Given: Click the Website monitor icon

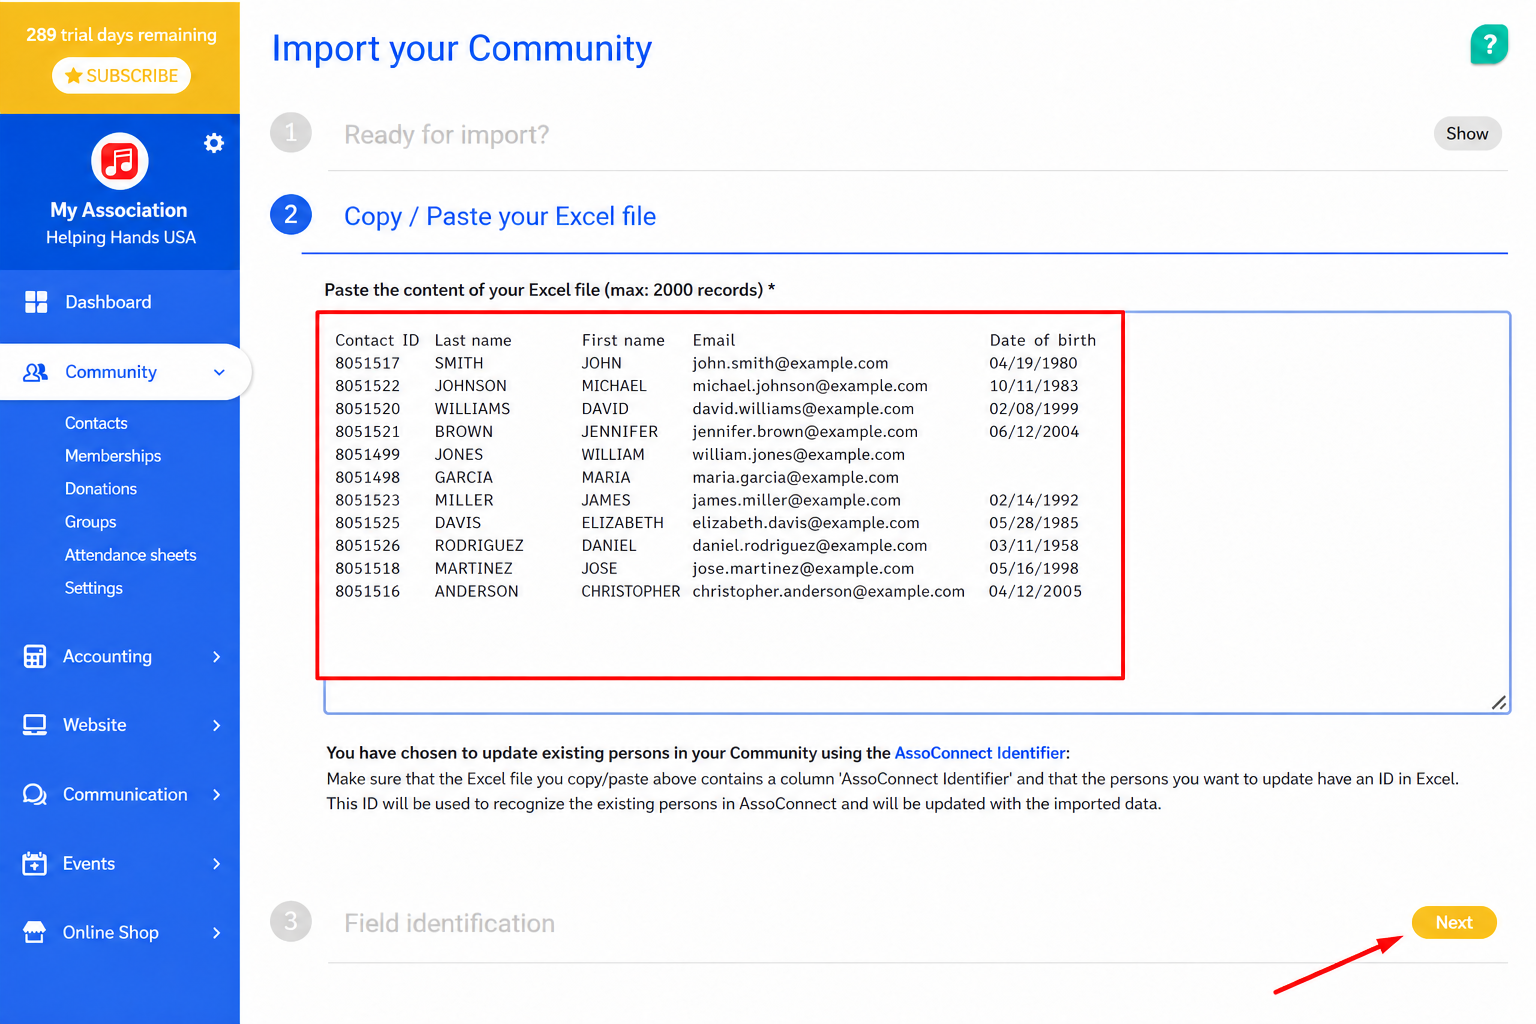Looking at the screenshot, I should pos(35,725).
